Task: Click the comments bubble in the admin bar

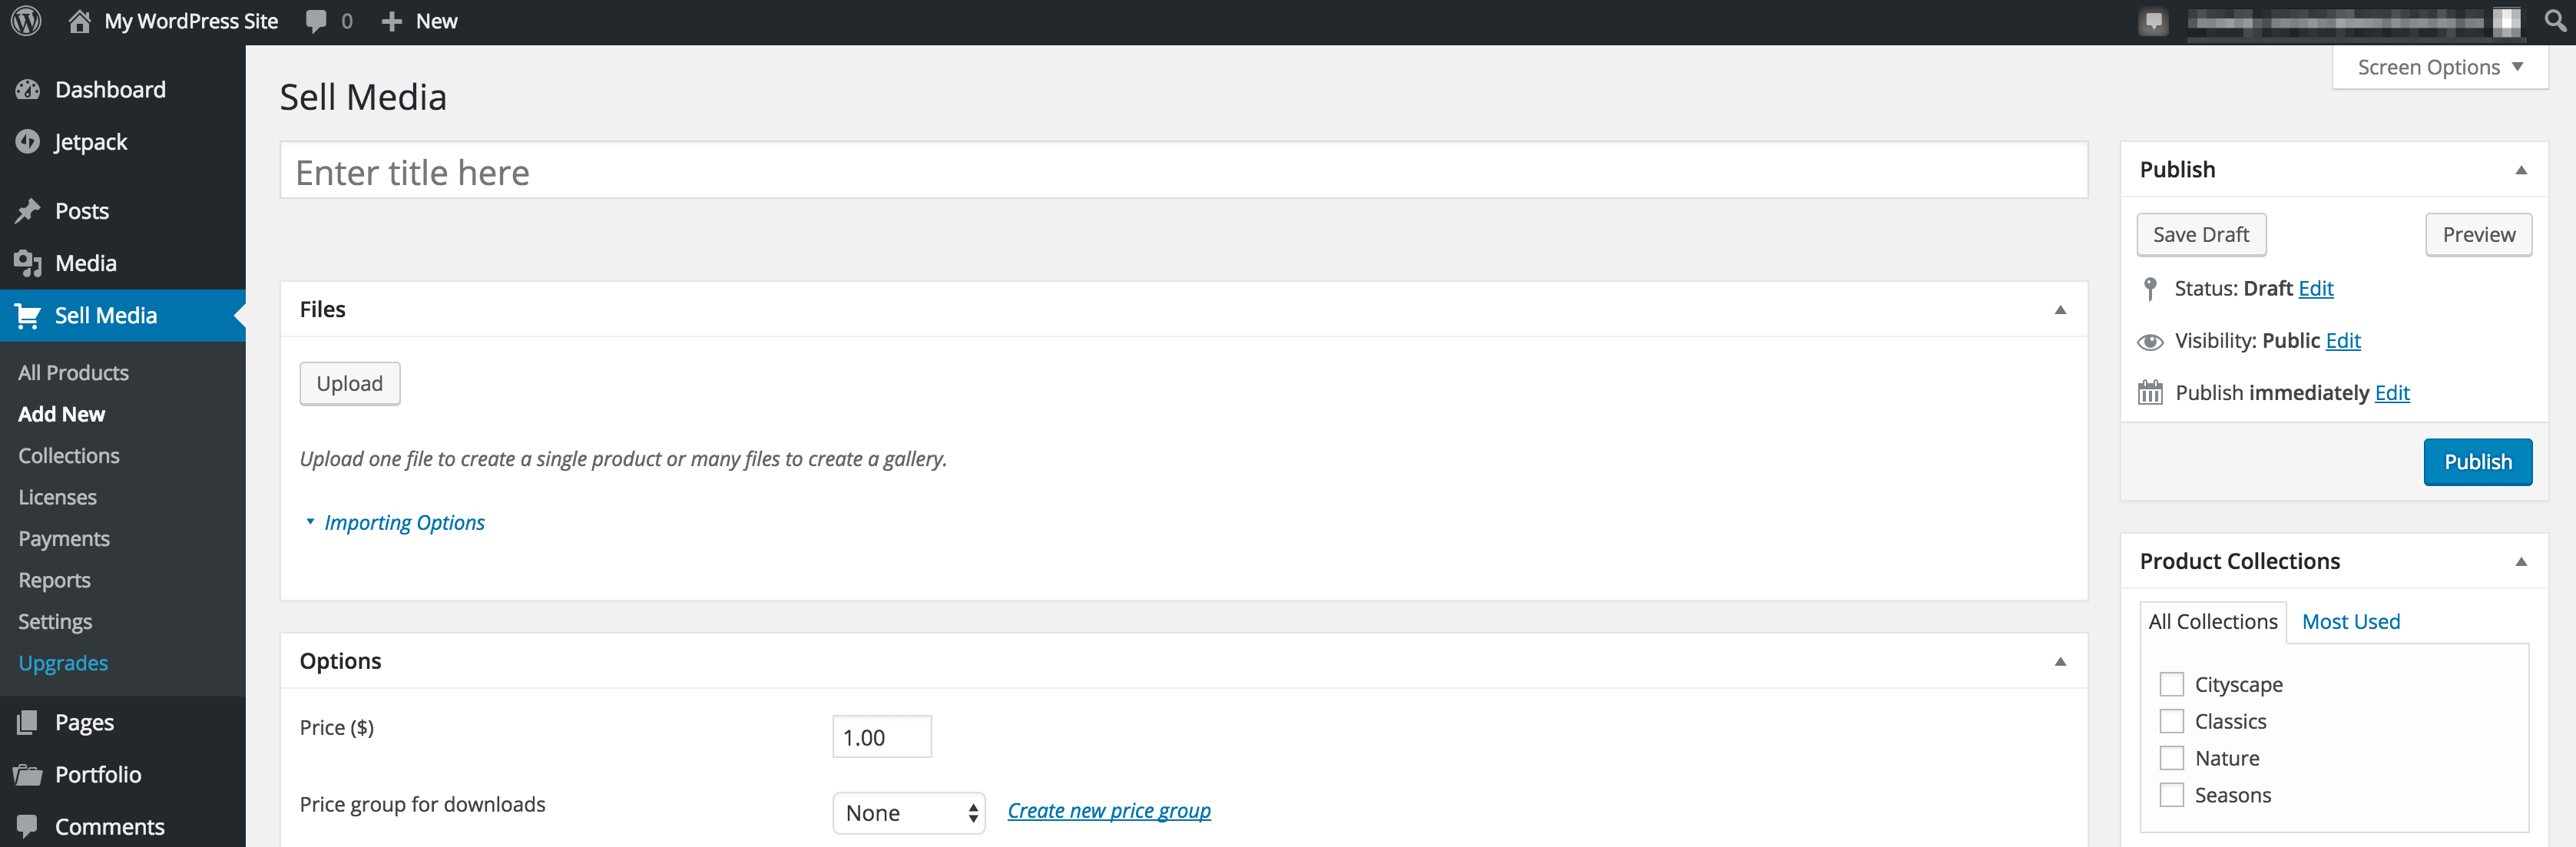Action: [317, 21]
